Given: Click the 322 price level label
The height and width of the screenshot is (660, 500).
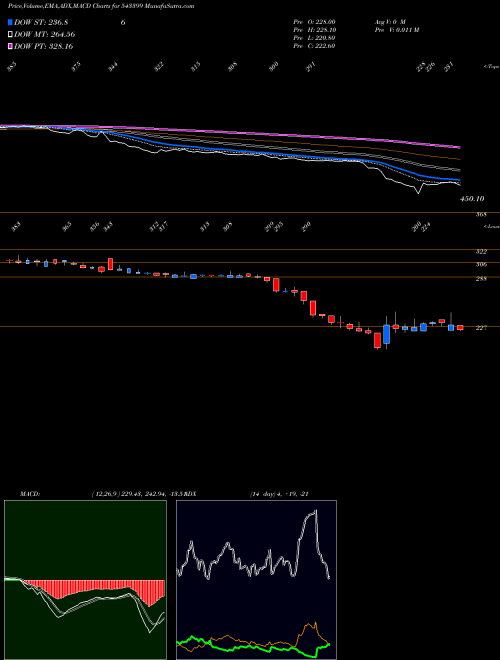Looking at the screenshot, I should (481, 252).
